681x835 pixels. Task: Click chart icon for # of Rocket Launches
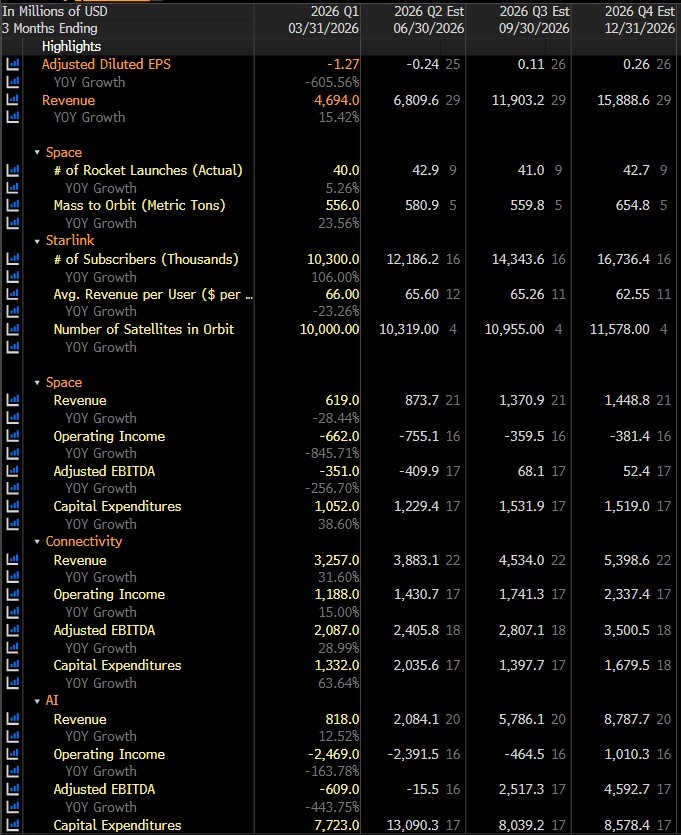coord(12,170)
